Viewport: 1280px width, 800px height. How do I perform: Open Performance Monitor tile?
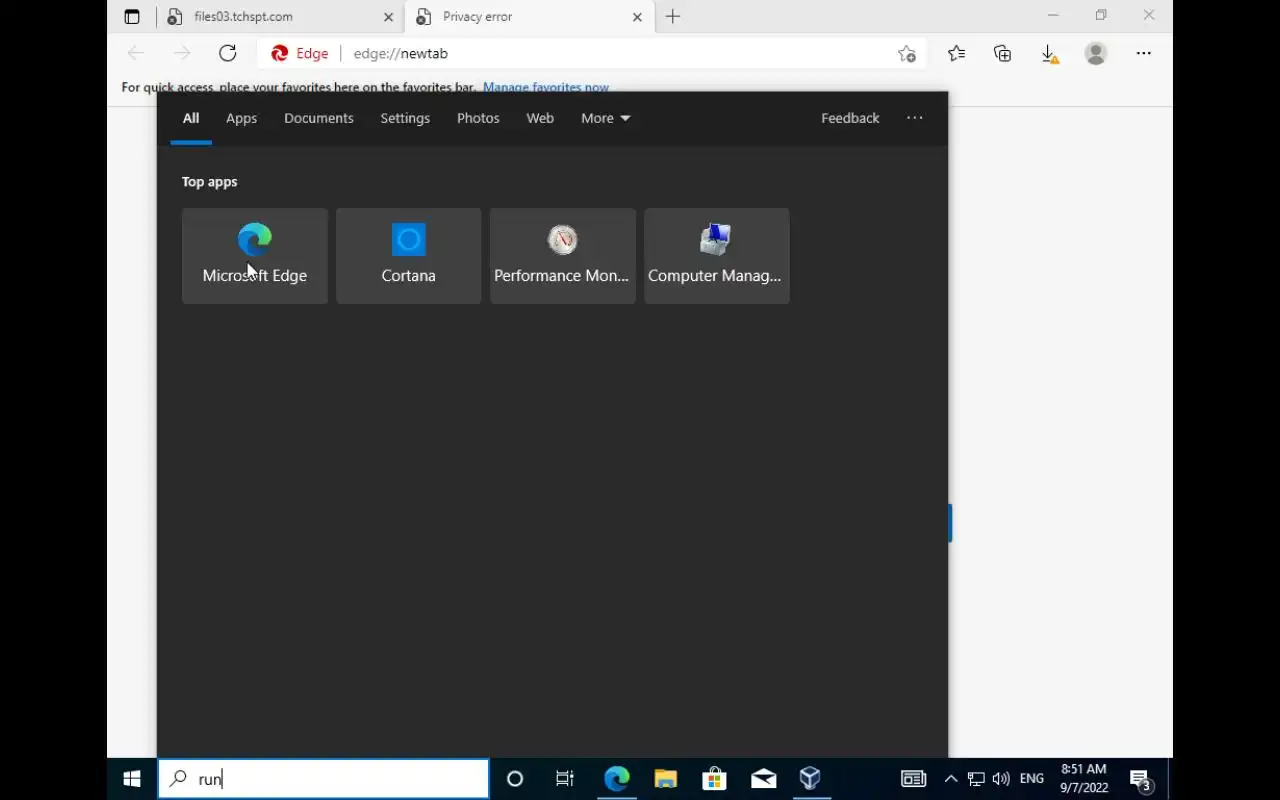coord(562,256)
